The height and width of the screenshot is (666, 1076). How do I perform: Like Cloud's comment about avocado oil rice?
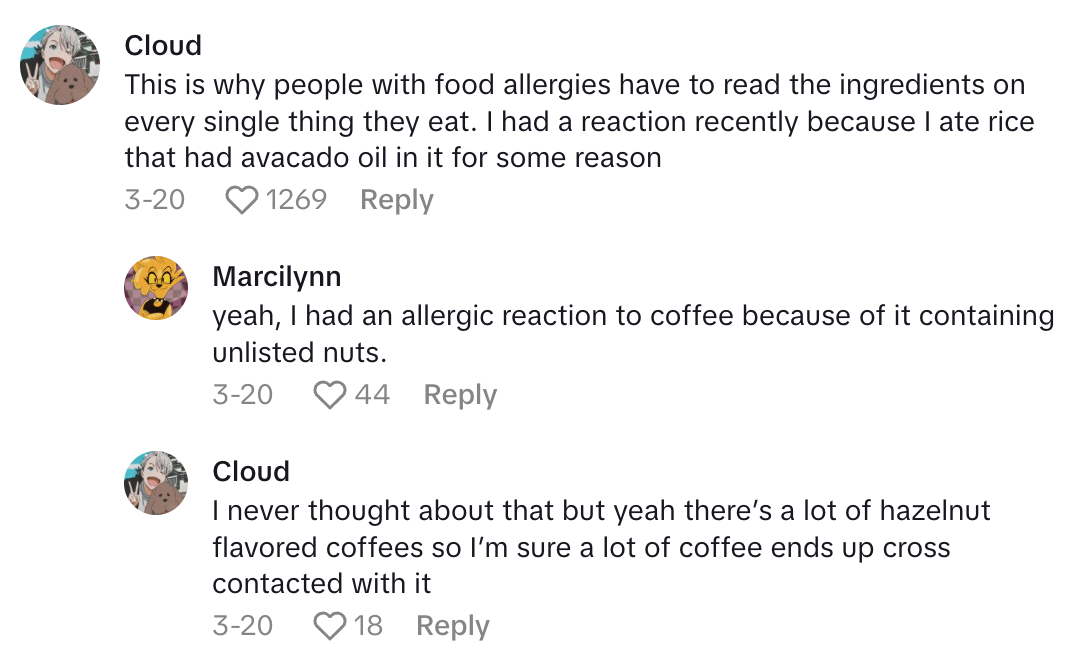tap(241, 201)
